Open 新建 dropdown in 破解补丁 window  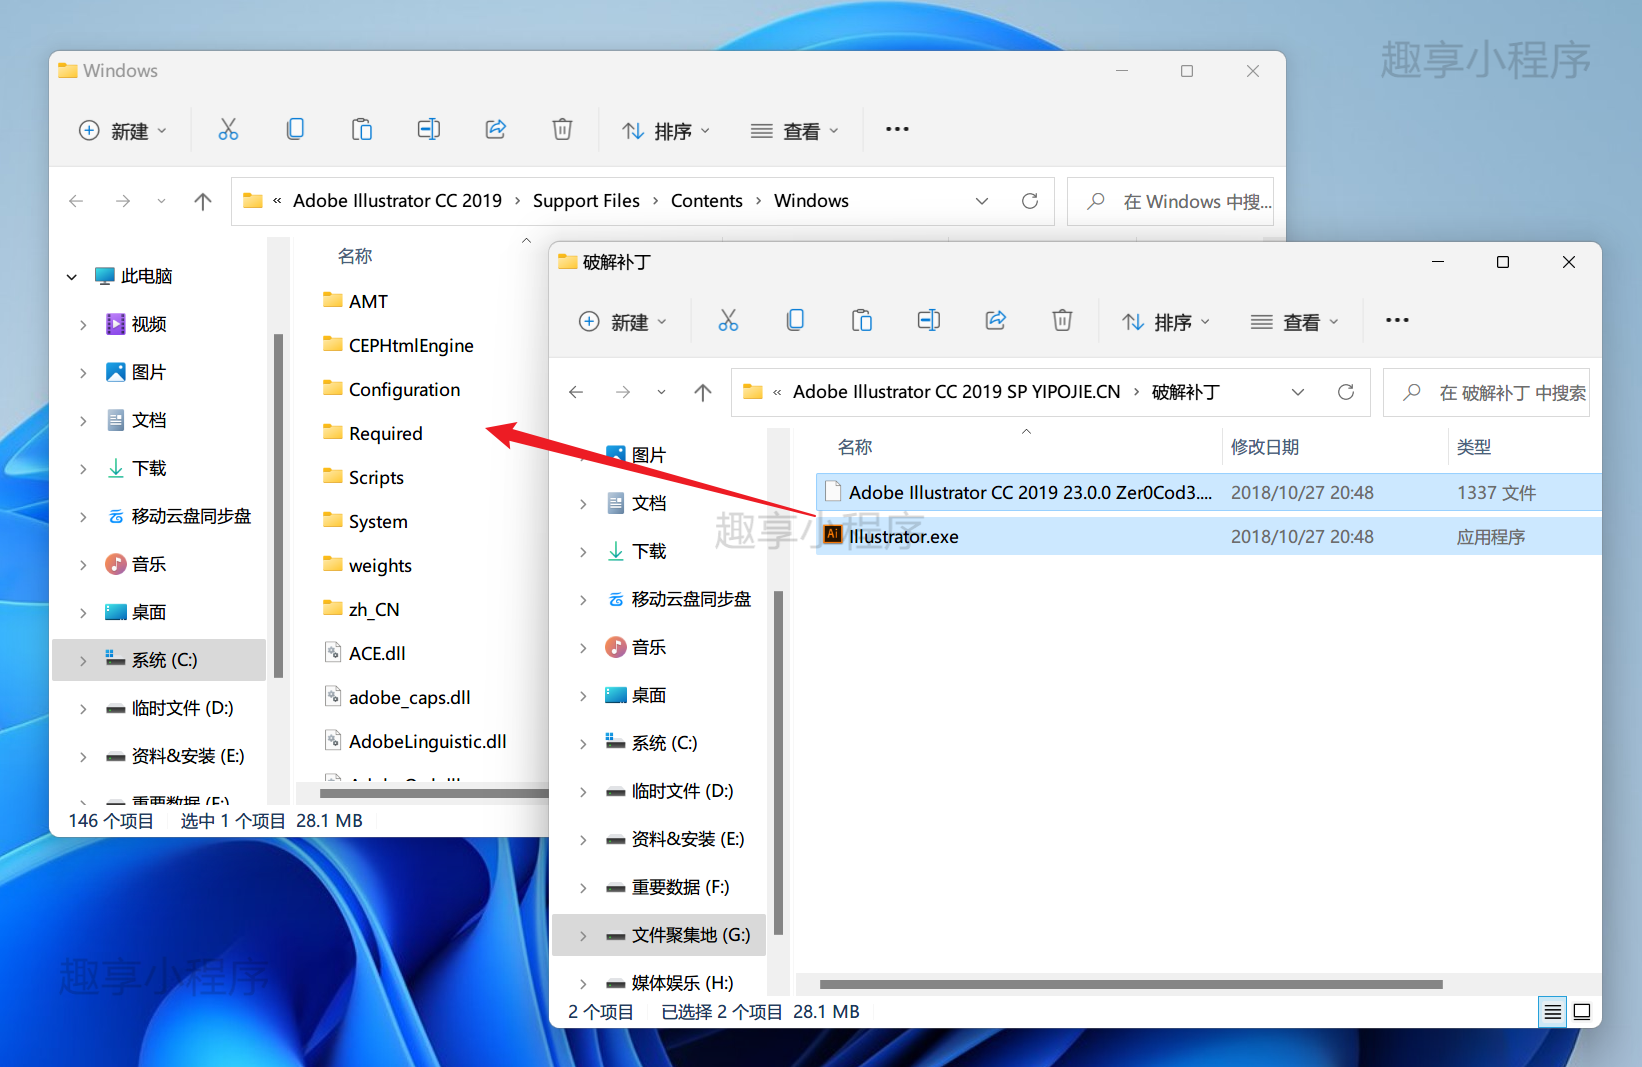(x=623, y=322)
